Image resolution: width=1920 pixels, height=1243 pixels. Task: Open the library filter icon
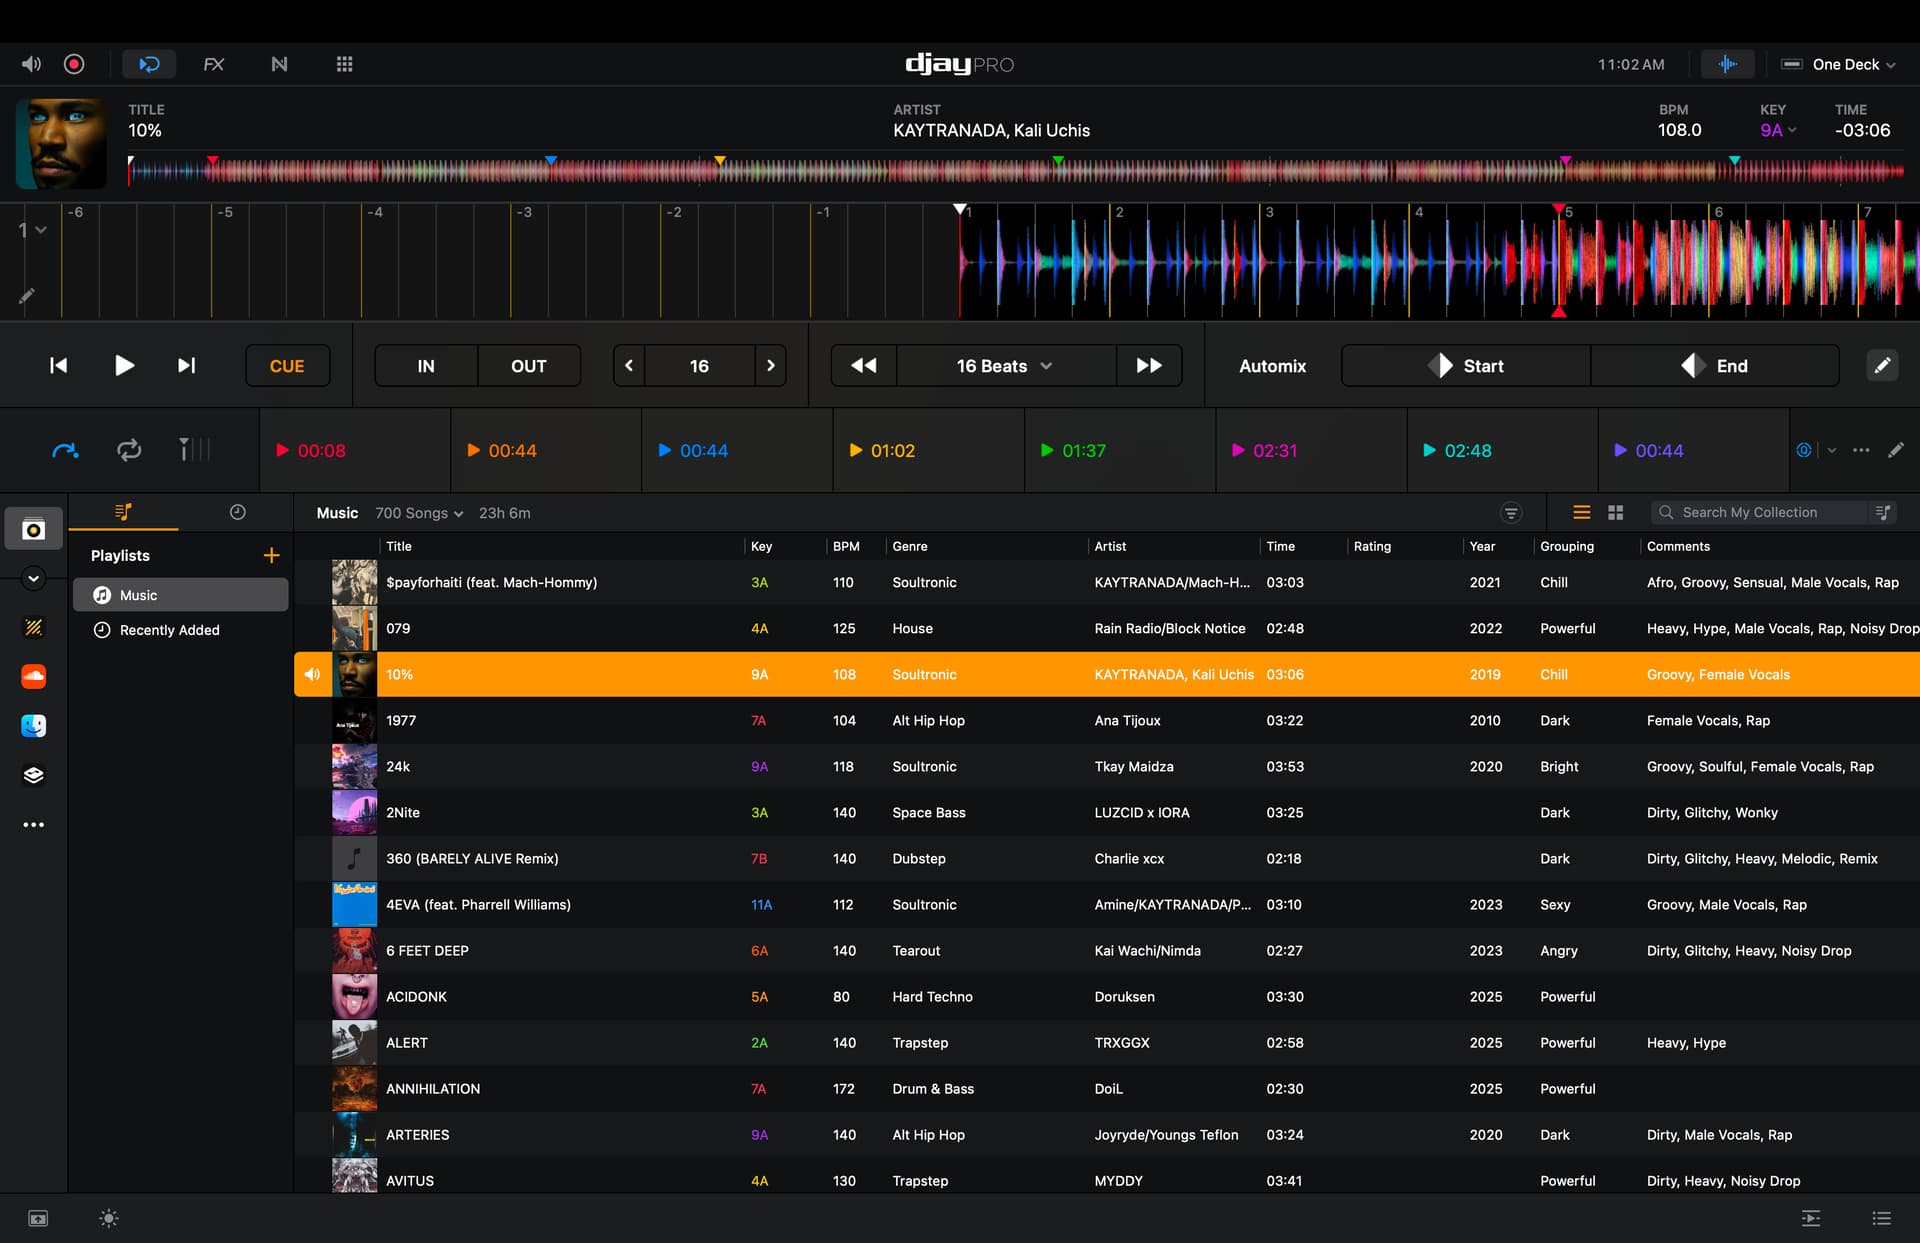click(1511, 513)
